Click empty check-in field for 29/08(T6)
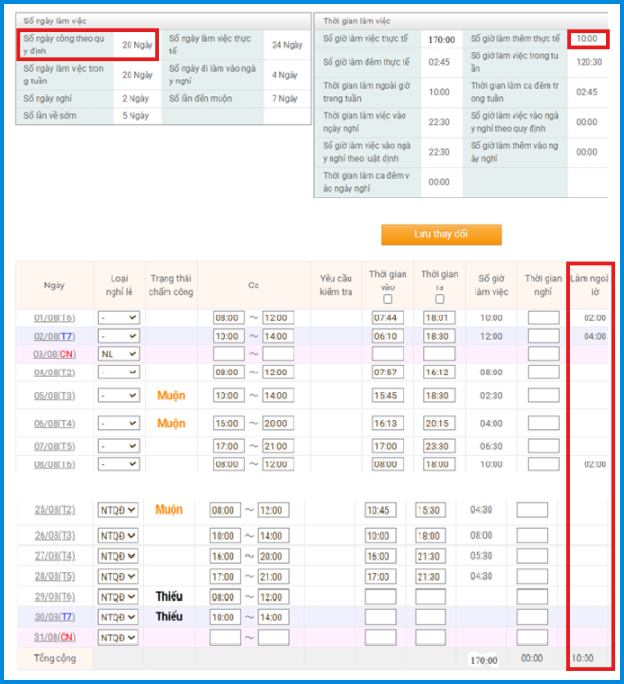 [380, 597]
